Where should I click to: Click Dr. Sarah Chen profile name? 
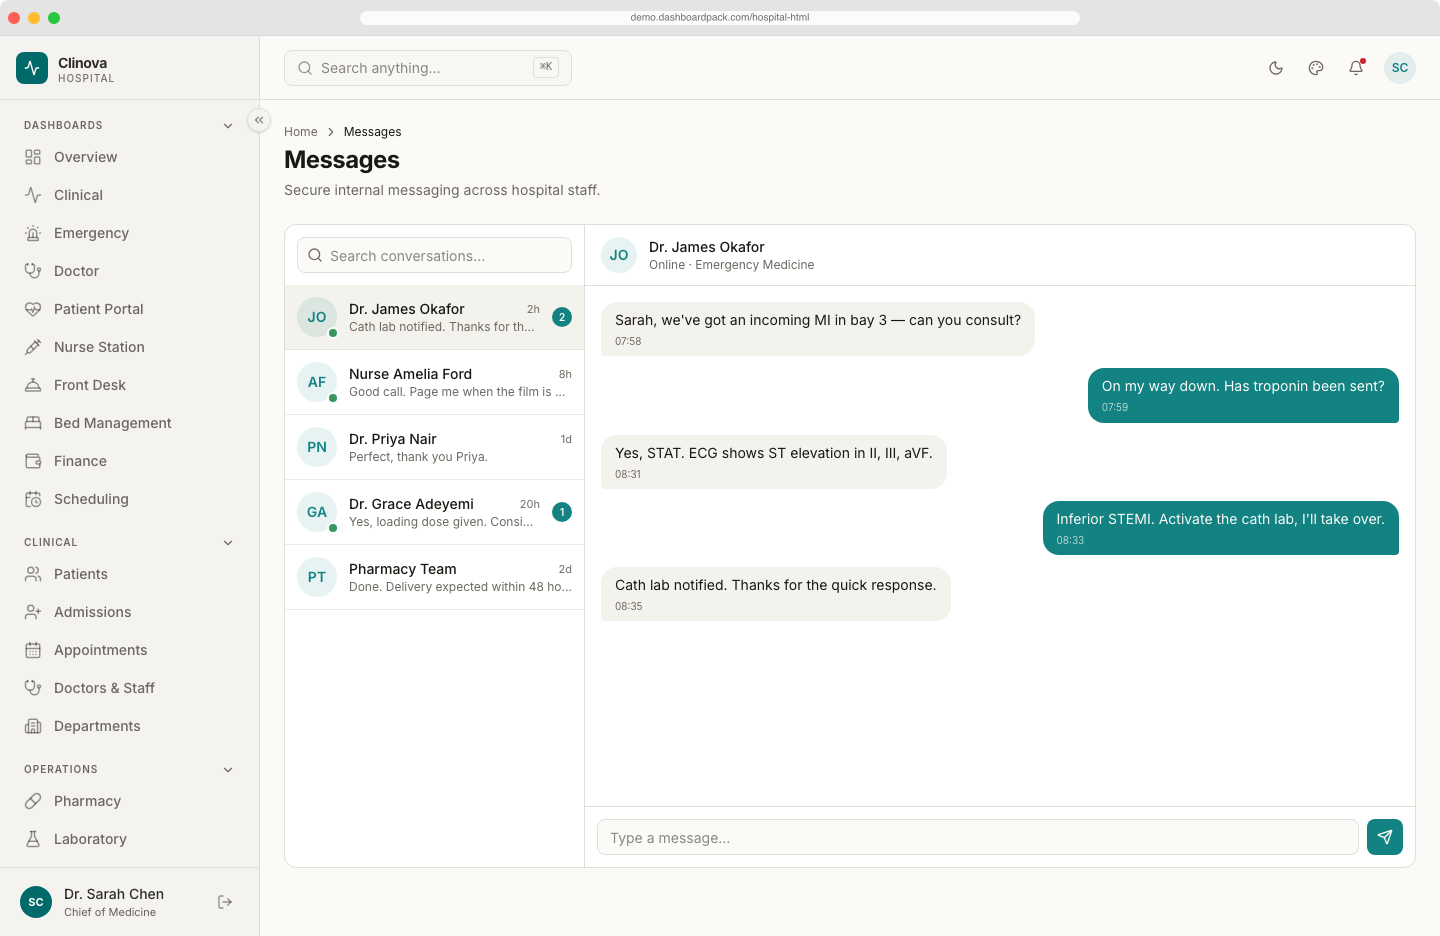[114, 894]
